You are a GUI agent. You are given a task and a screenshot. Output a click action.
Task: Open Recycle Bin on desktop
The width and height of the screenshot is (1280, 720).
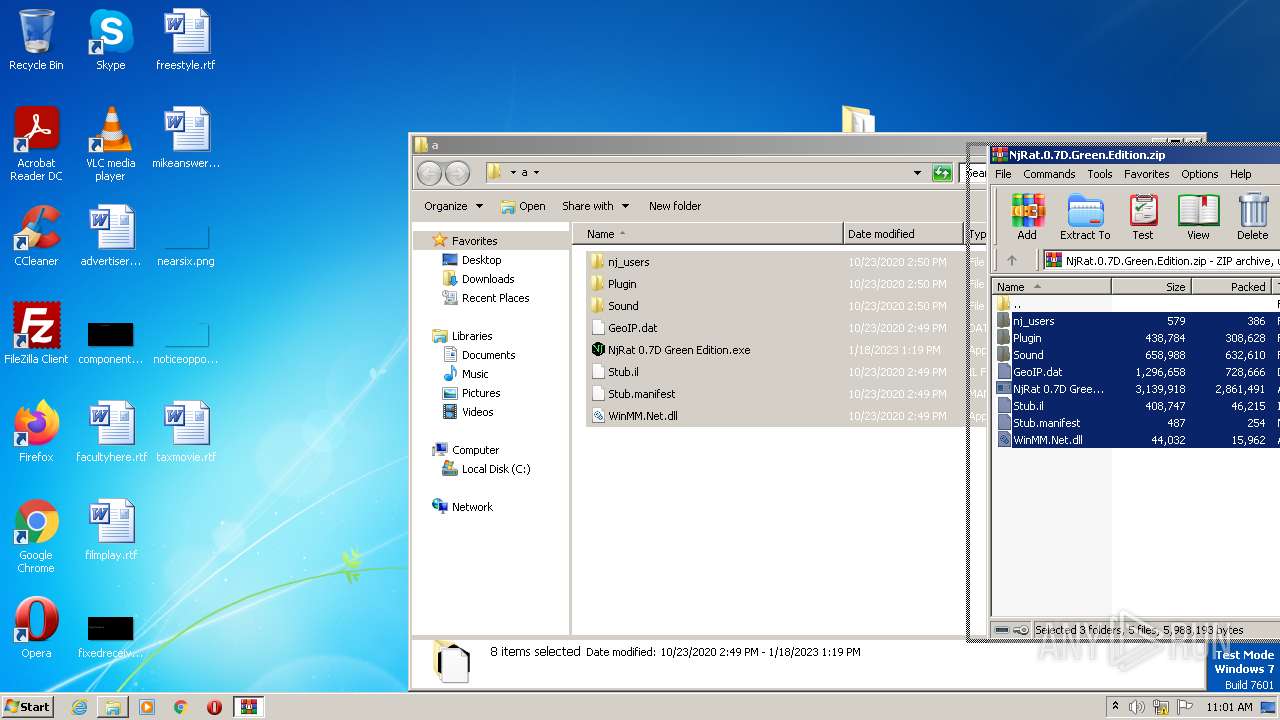(36, 40)
